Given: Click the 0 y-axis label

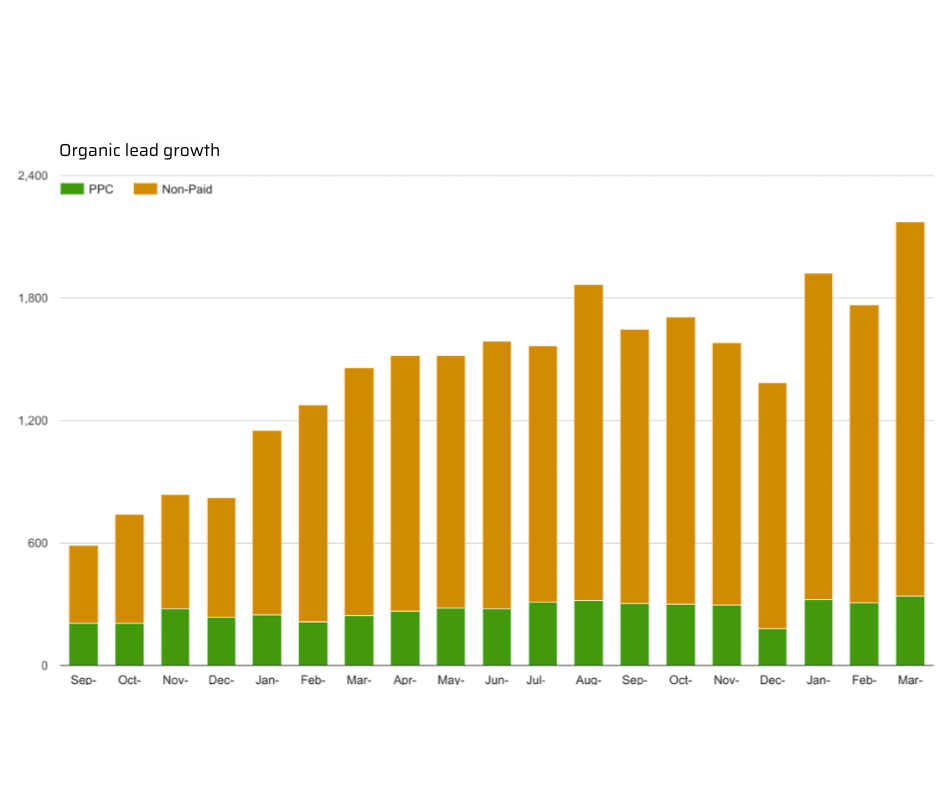Looking at the screenshot, I should (44, 666).
